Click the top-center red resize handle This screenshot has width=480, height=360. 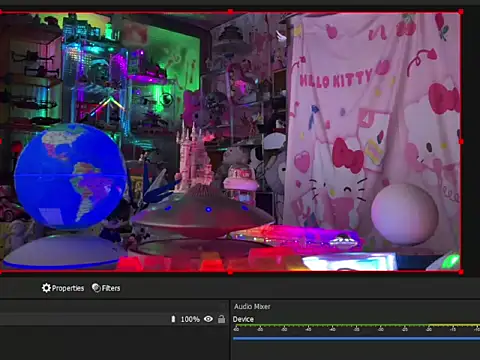(x=230, y=12)
